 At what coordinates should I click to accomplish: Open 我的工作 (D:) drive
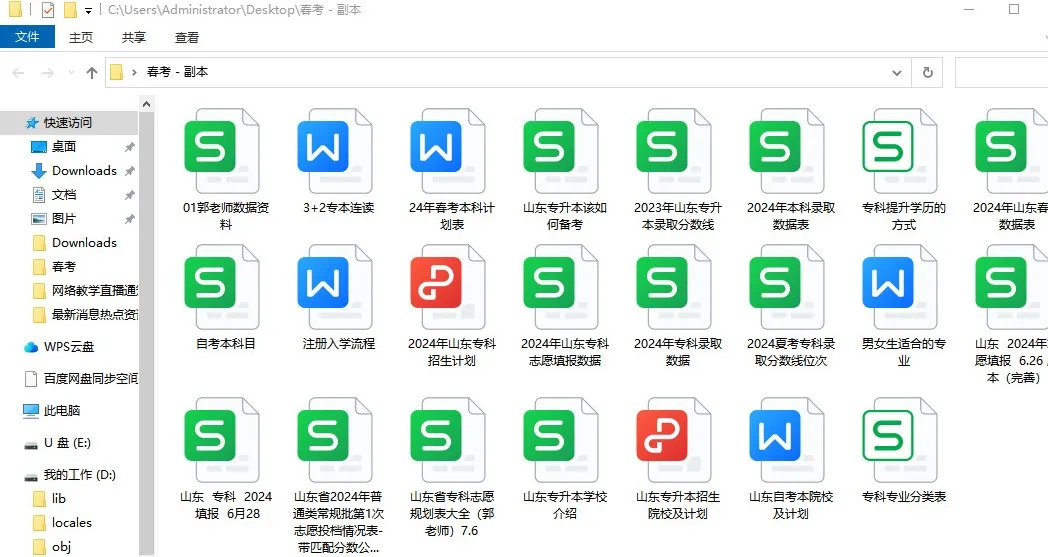tap(80, 475)
